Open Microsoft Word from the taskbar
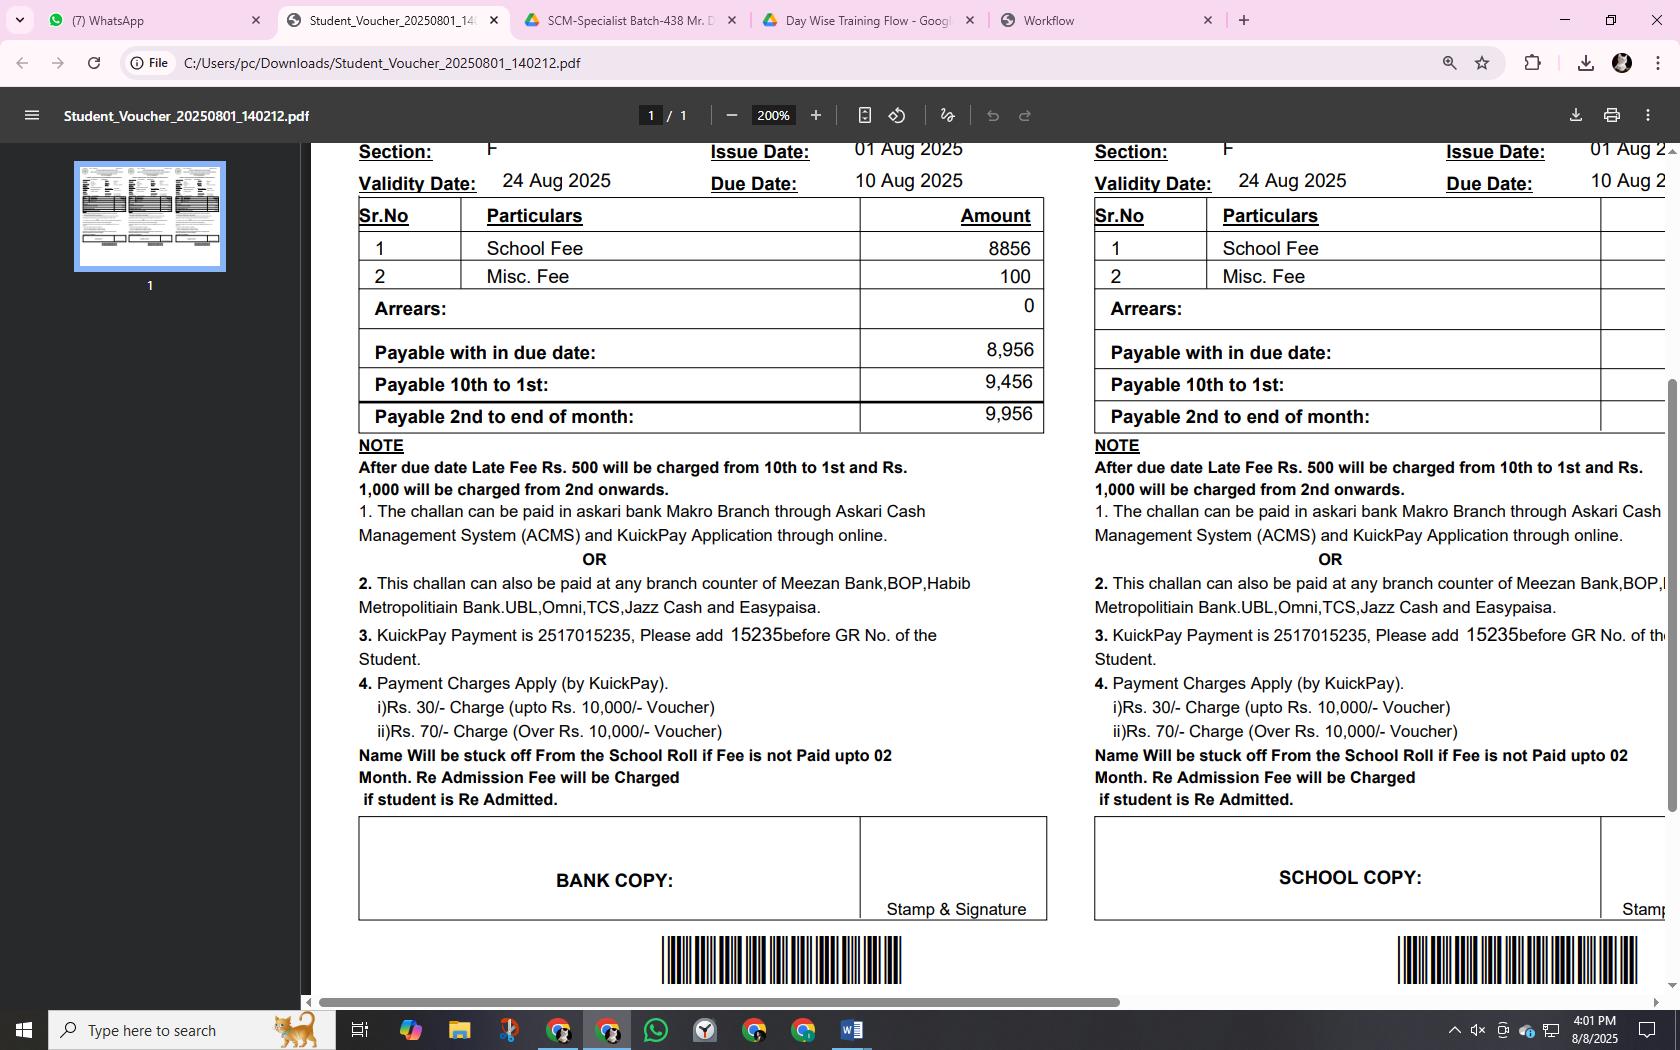1680x1050 pixels. (852, 1030)
